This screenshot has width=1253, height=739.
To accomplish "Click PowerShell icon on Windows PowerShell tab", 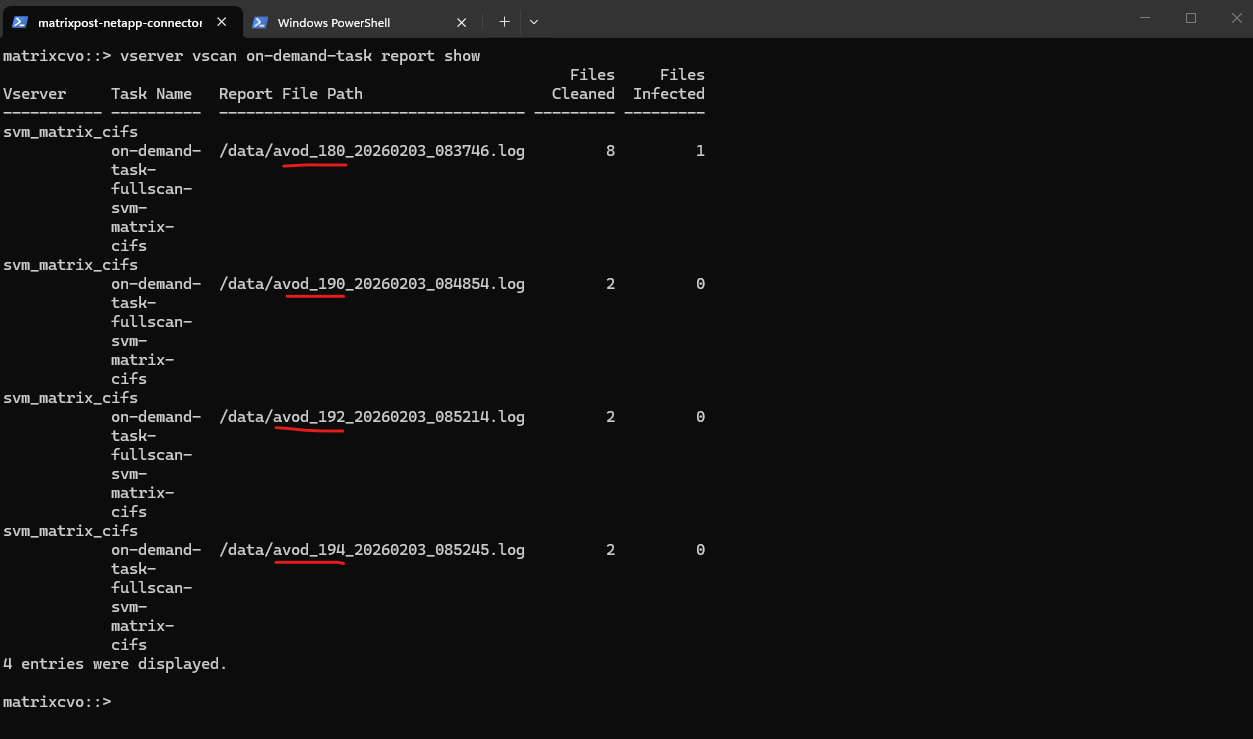I will [260, 22].
